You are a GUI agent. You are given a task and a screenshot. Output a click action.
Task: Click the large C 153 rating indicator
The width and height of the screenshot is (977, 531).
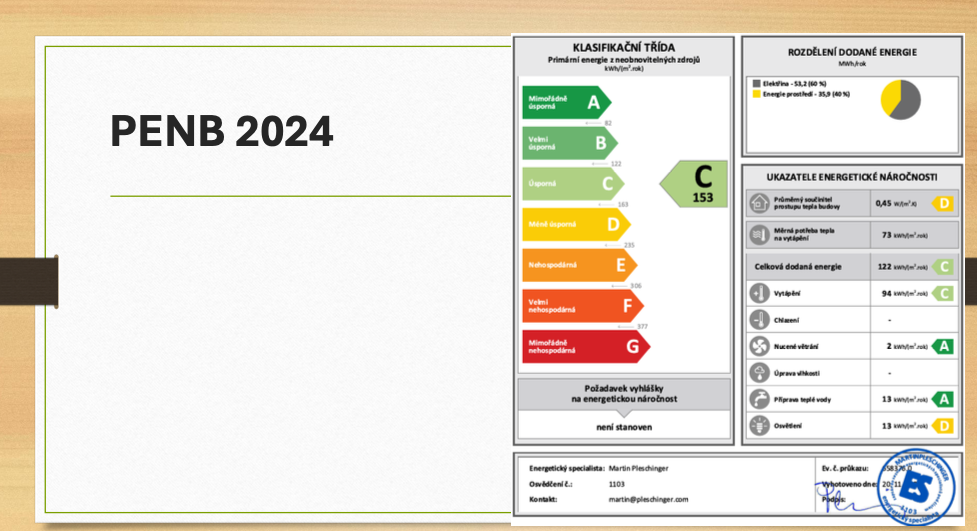point(695,183)
